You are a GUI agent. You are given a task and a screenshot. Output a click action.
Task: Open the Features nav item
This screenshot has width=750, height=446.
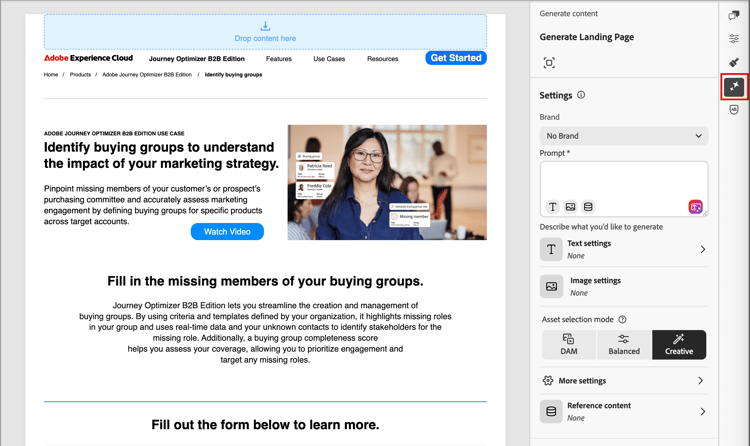tap(279, 59)
